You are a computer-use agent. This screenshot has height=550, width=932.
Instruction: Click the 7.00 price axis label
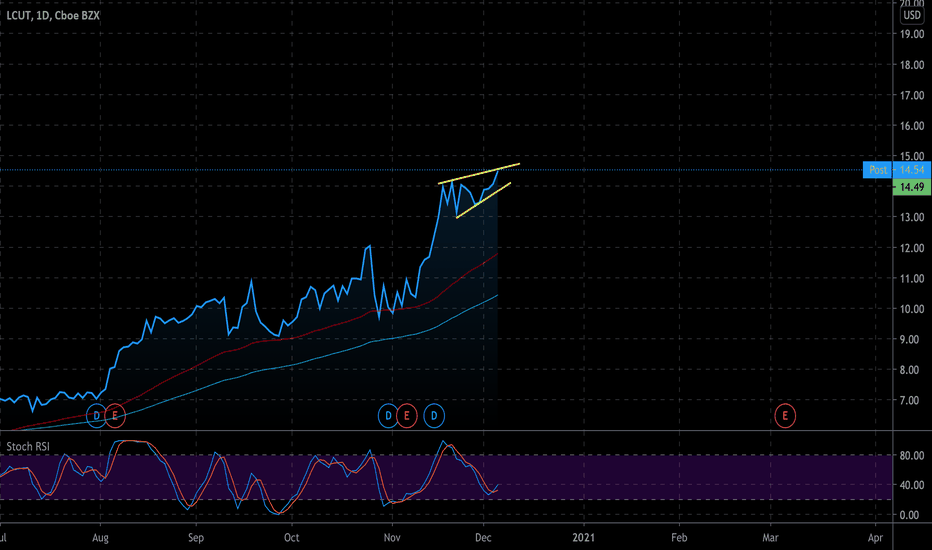click(x=913, y=401)
